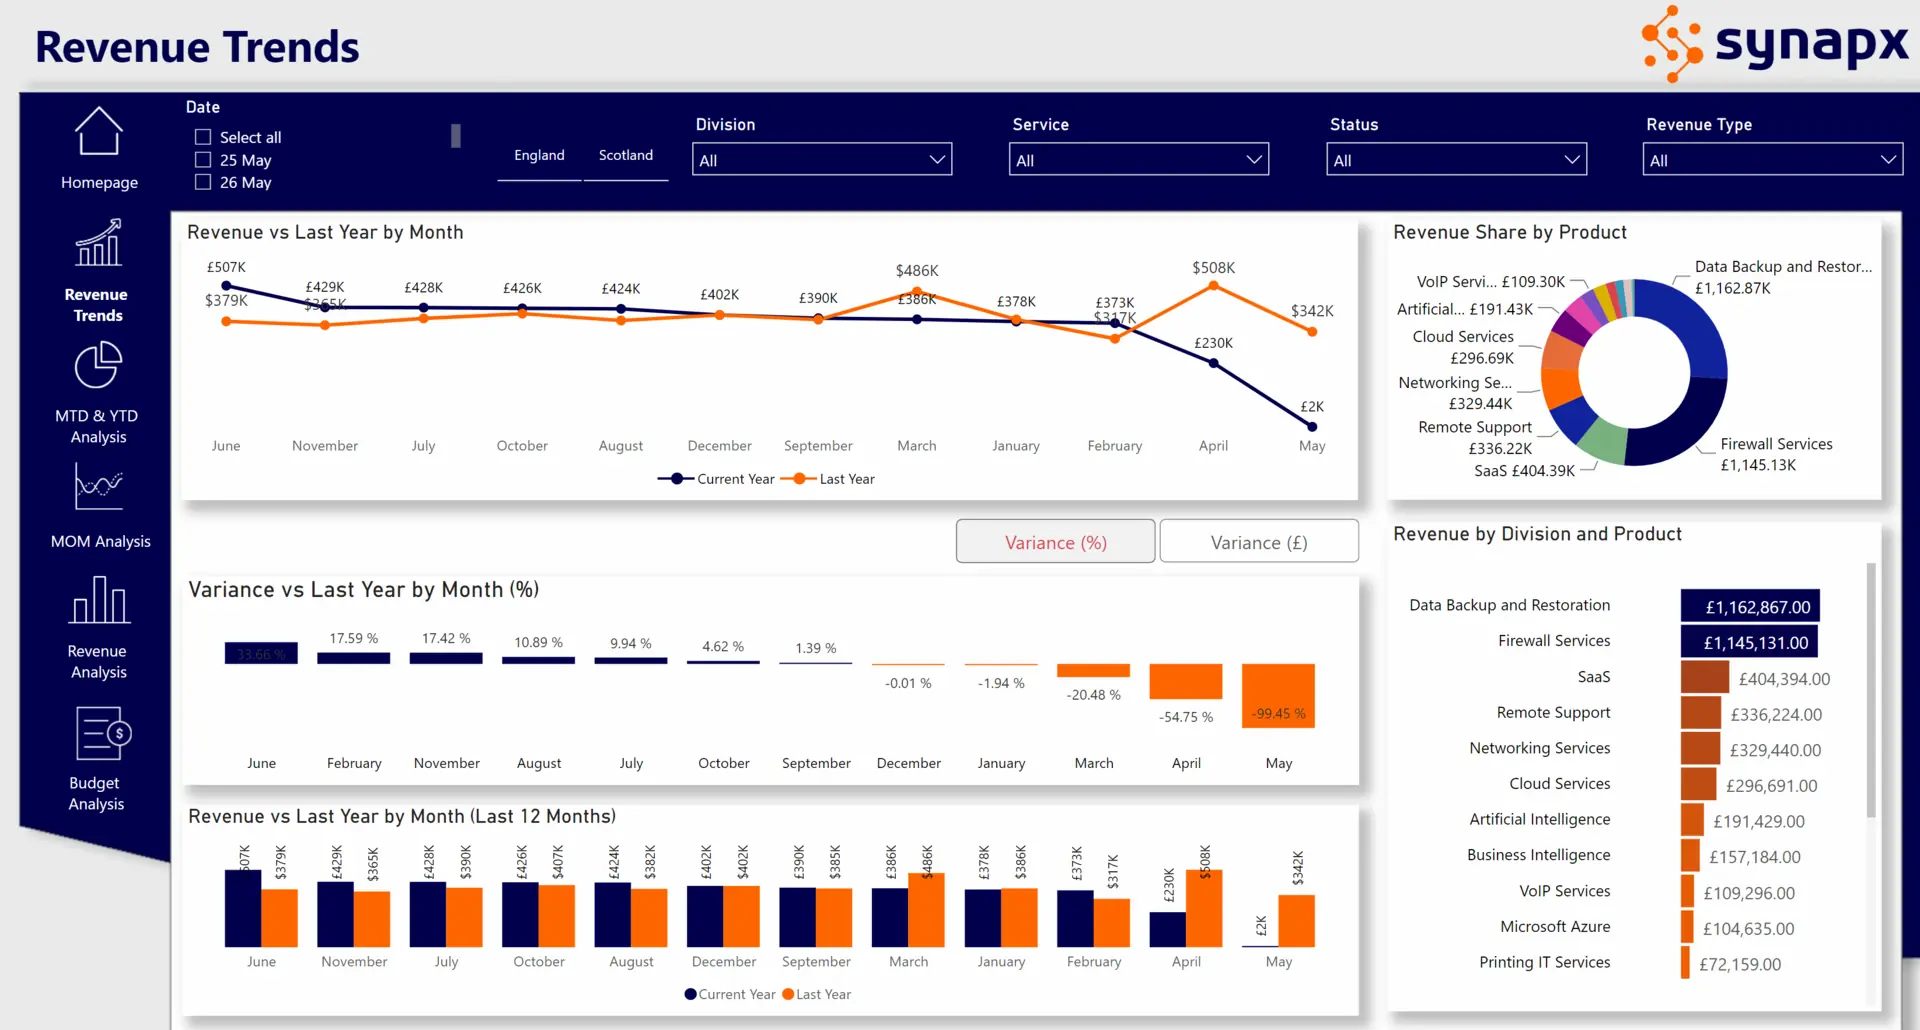
Task: Select the Revenue Trends chart icon
Action: pos(98,245)
